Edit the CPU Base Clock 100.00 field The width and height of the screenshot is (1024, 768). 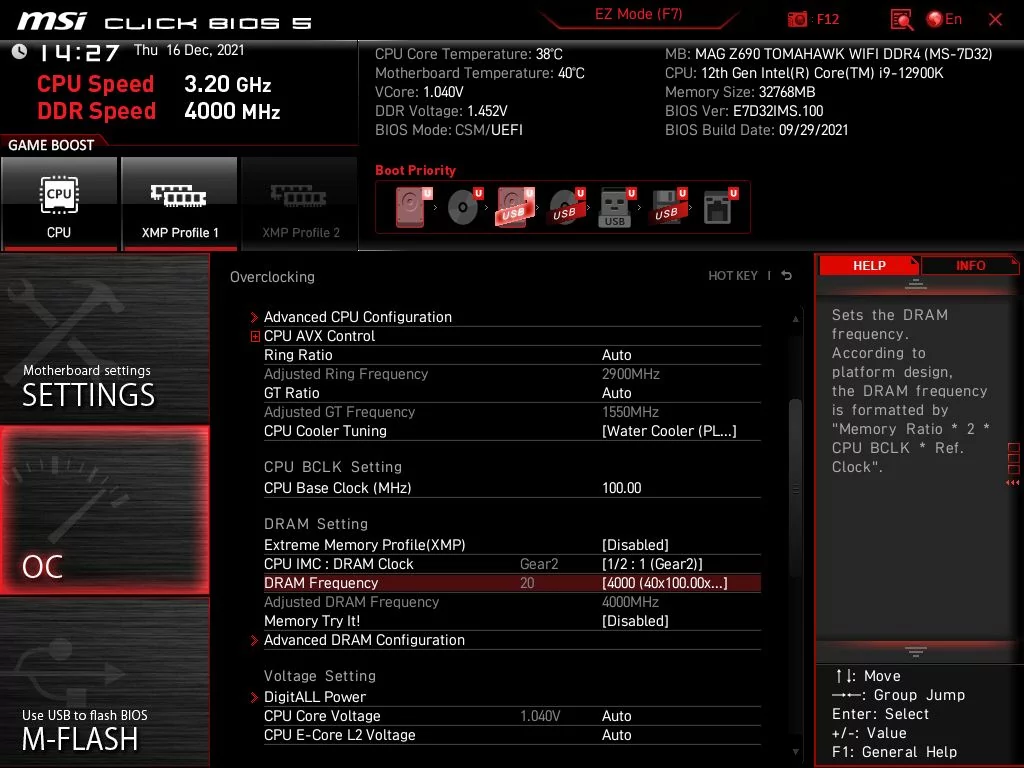click(x=622, y=488)
